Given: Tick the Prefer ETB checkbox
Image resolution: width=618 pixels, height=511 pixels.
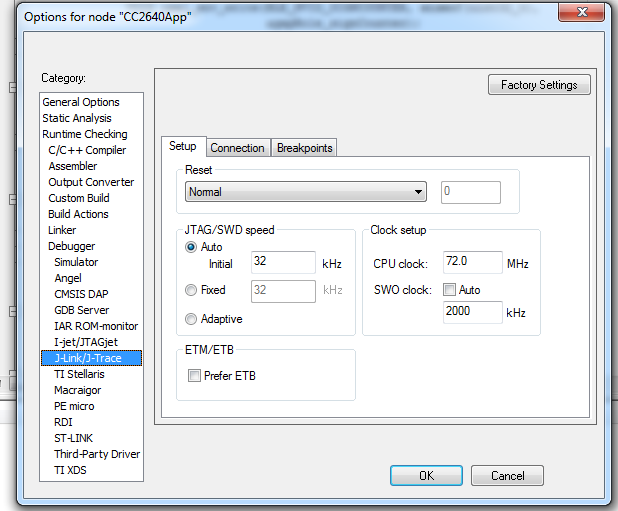Looking at the screenshot, I should (x=194, y=375).
